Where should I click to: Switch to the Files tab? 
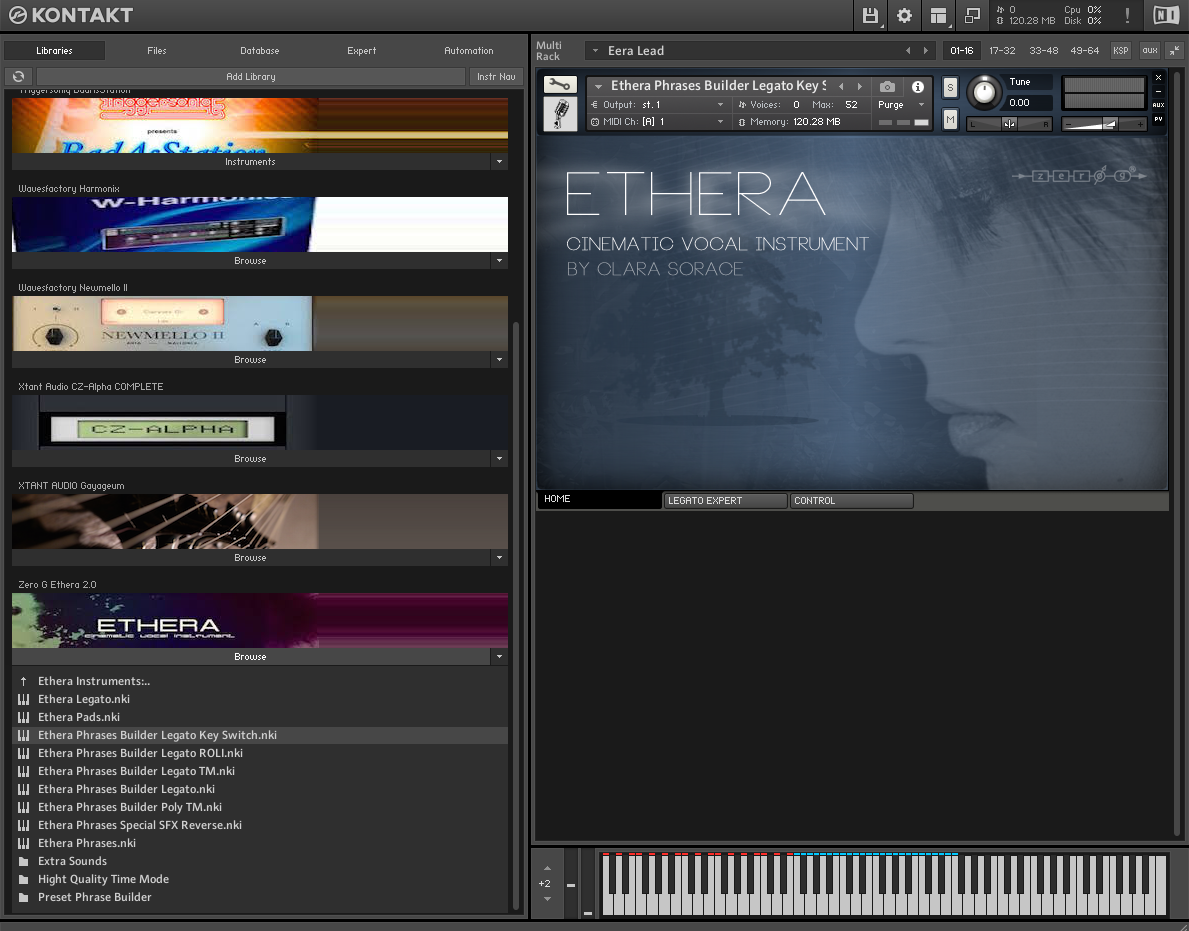[157, 51]
